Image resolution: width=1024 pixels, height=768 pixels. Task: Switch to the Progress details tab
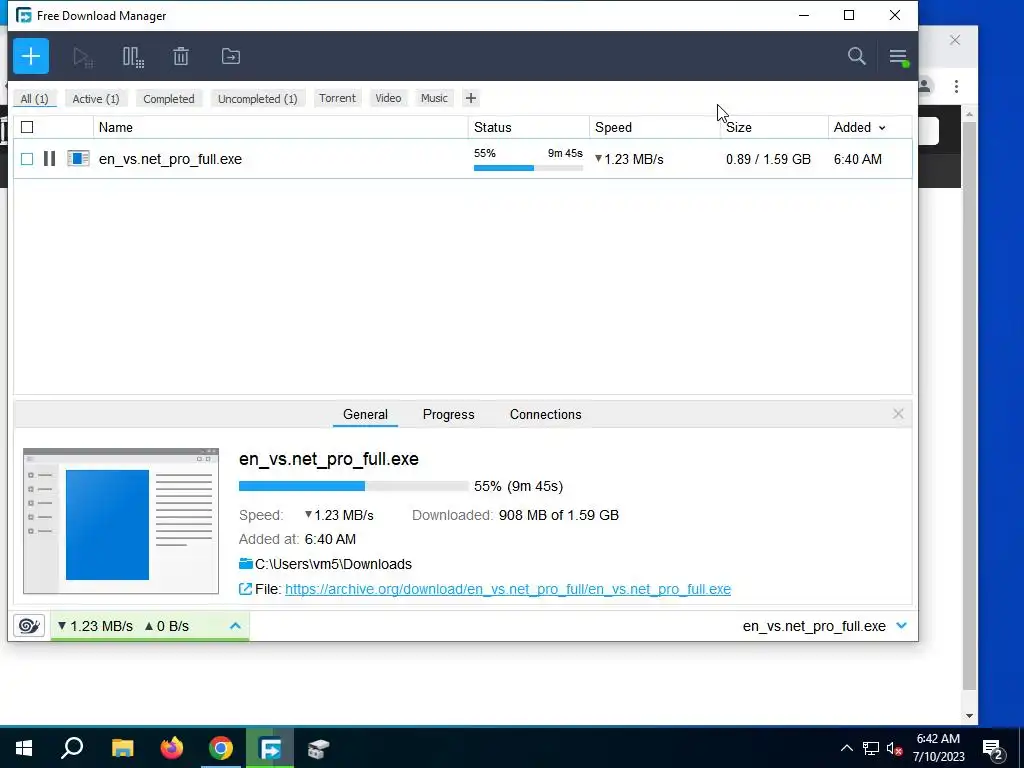coord(449,415)
